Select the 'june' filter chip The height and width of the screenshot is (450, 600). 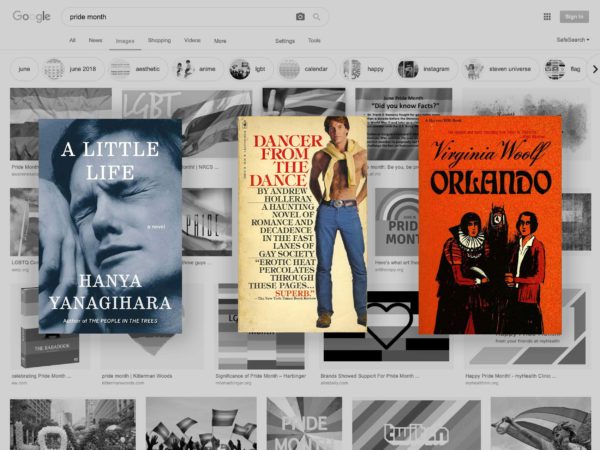click(x=24, y=69)
